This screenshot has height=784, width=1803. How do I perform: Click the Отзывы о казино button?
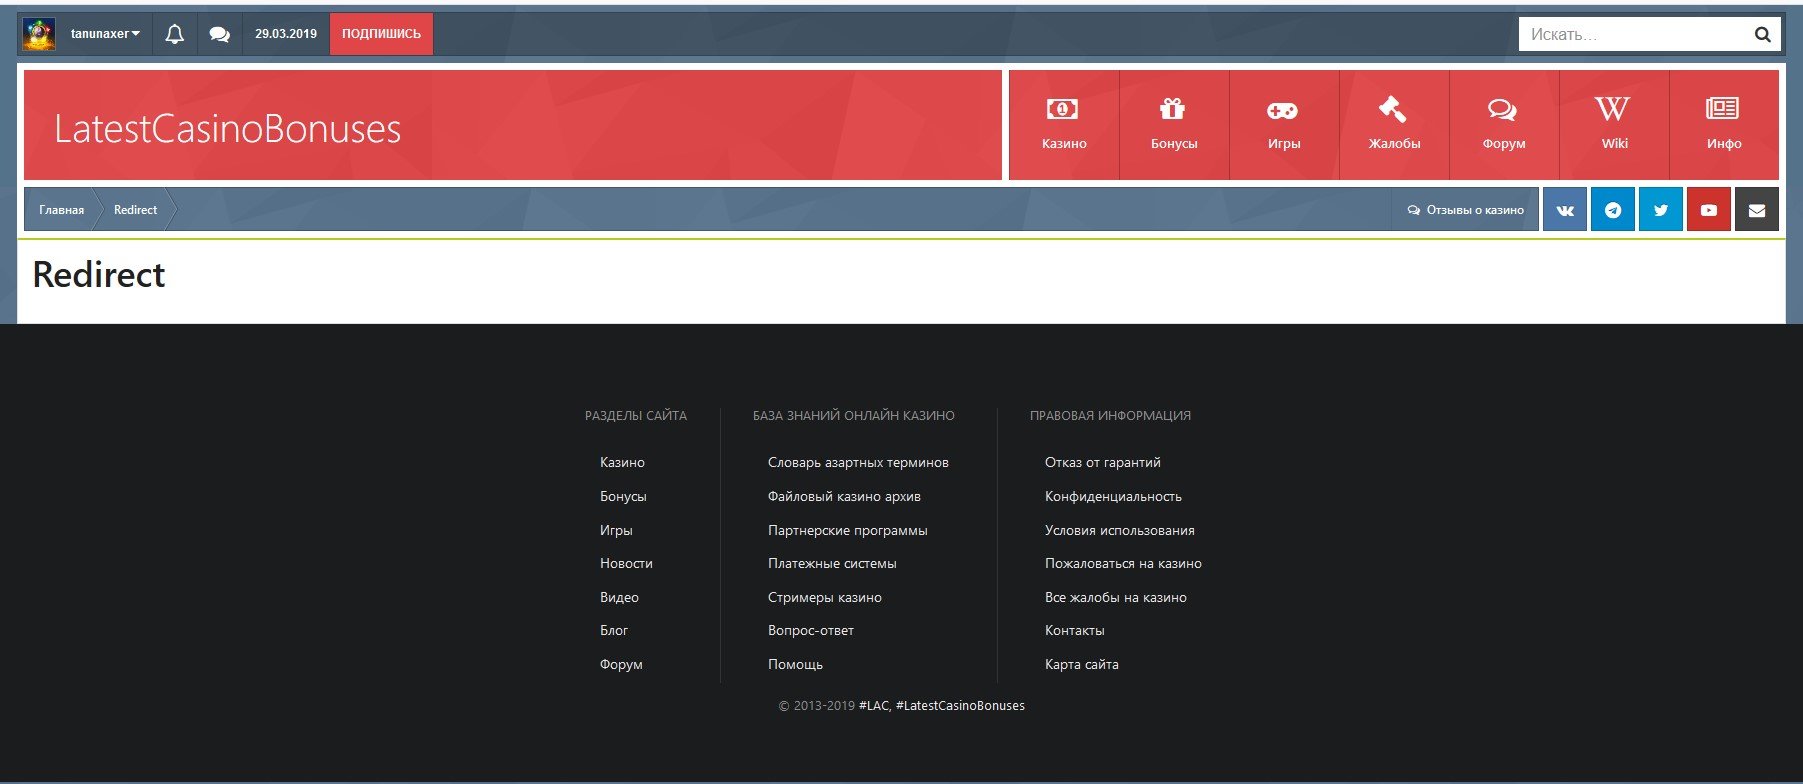1465,210
